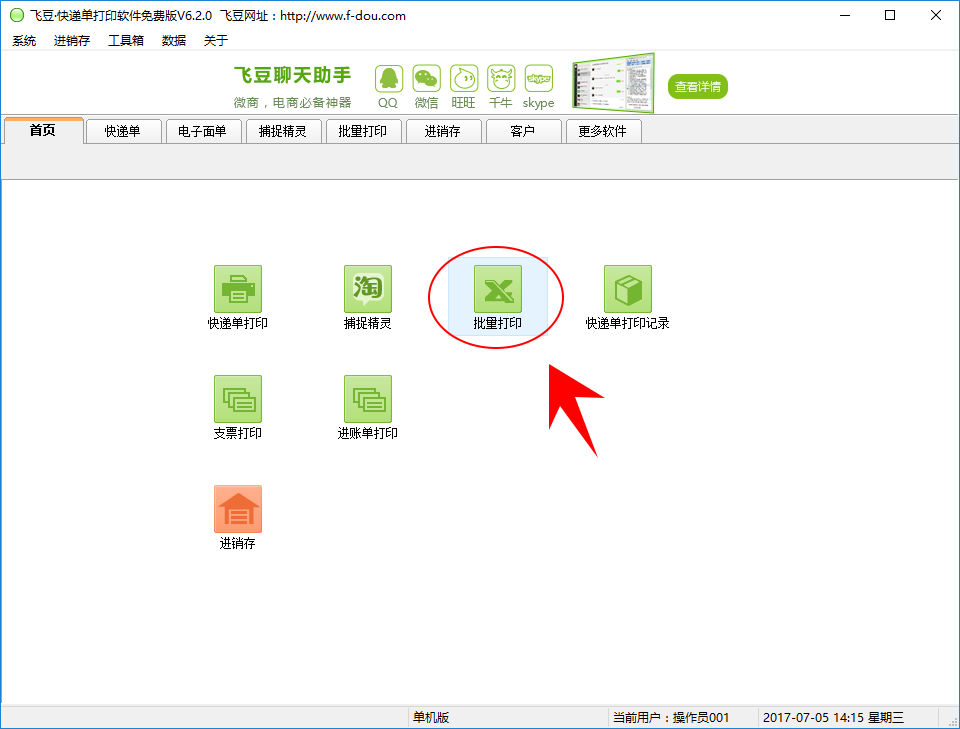Minimize the 飞豆 window
960x729 pixels.
845,15
